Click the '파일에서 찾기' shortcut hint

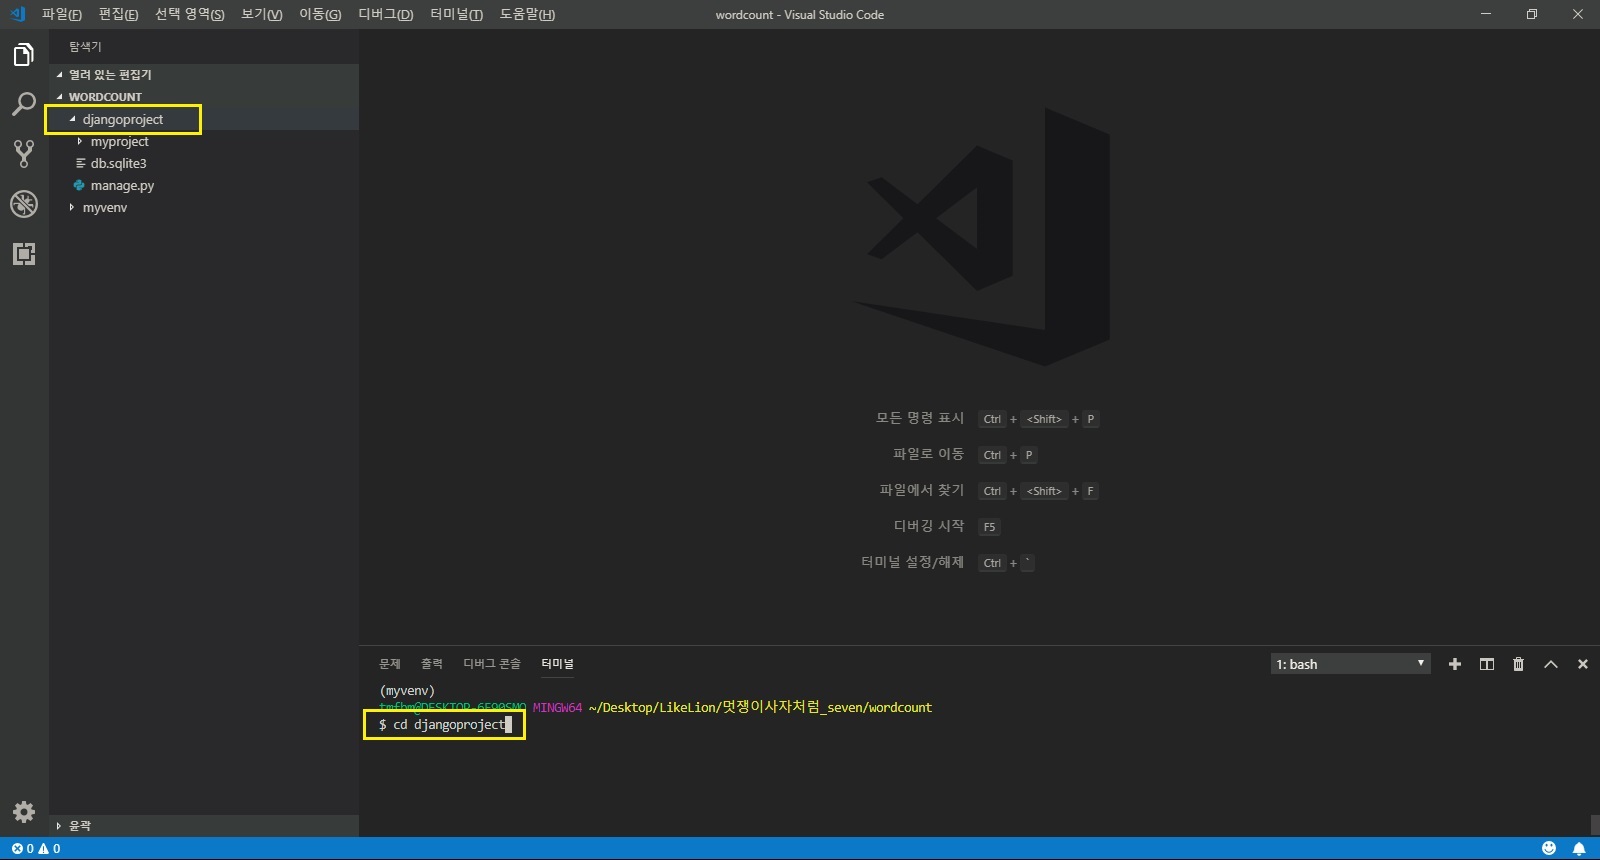[922, 490]
